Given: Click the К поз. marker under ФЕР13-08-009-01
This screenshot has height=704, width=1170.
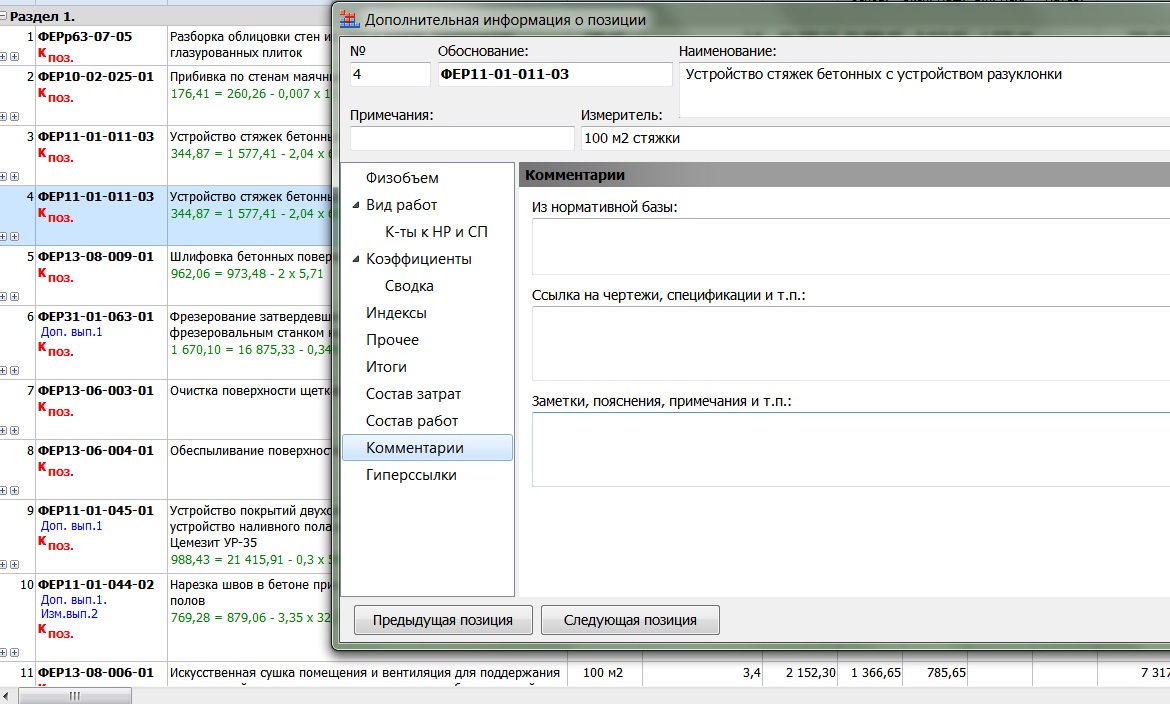Looking at the screenshot, I should [x=55, y=275].
